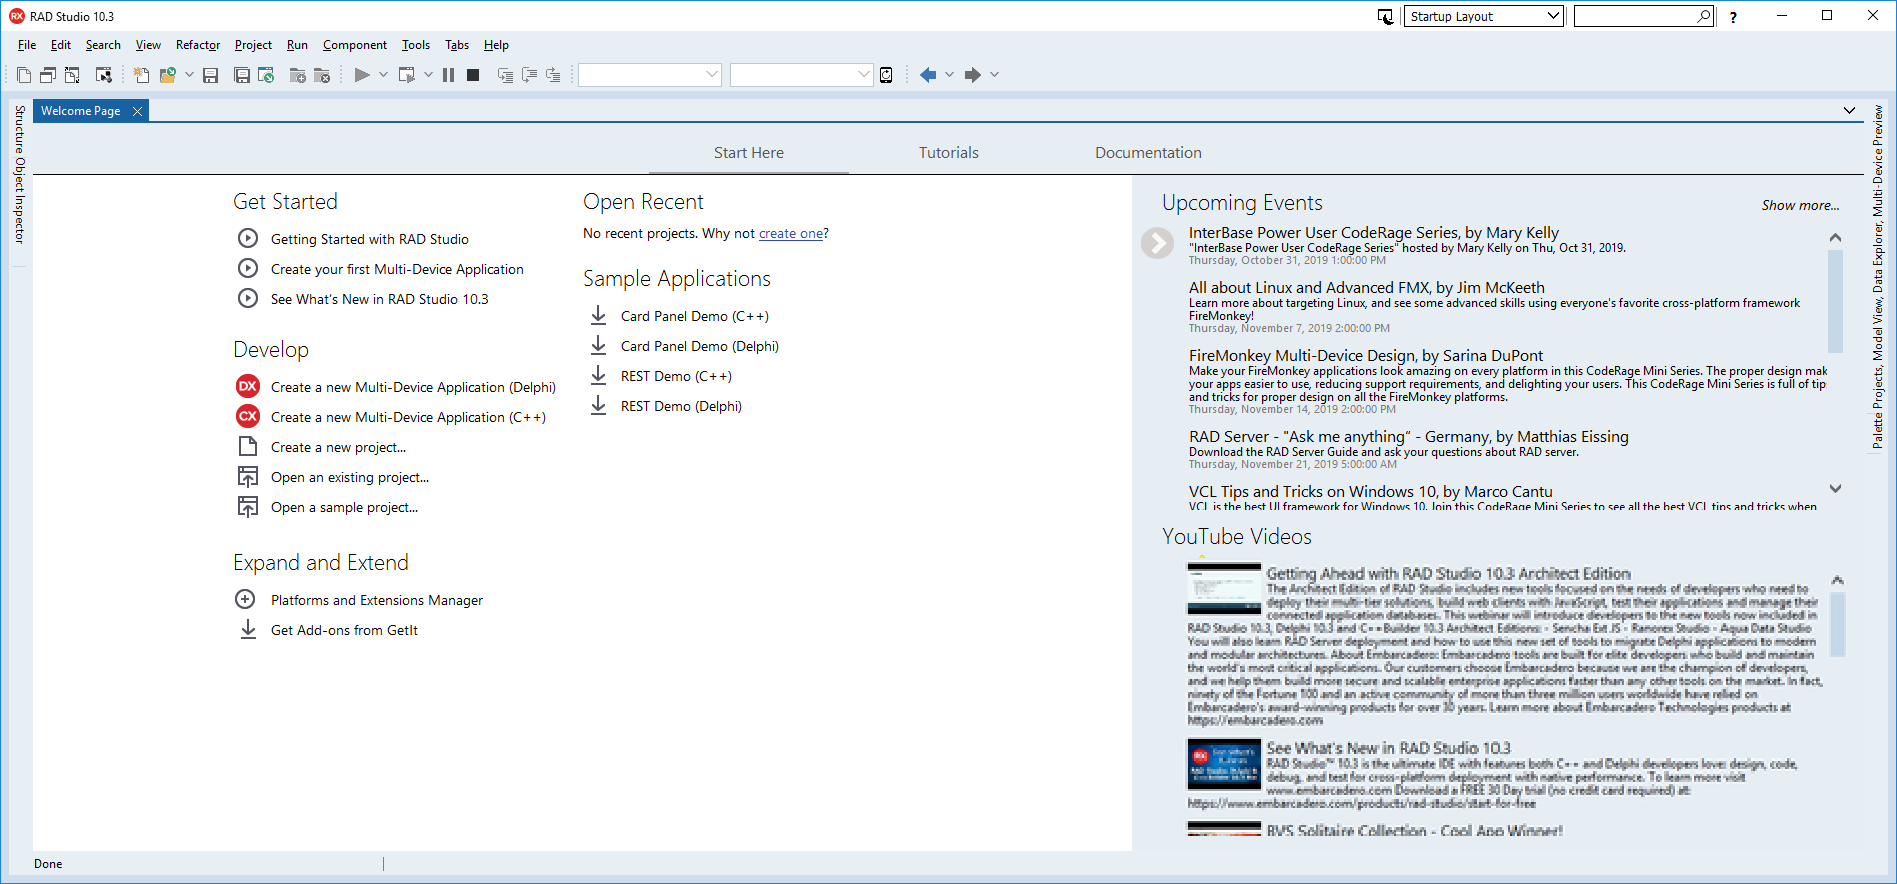Click the Step Over debug icon
This screenshot has height=884, width=1897.
[x=529, y=75]
